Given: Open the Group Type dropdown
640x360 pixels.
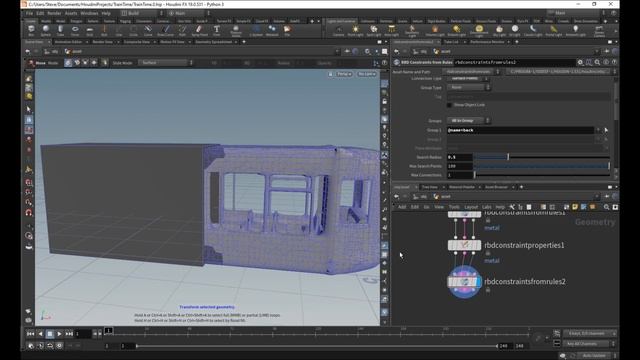Looking at the screenshot, I should [x=469, y=87].
